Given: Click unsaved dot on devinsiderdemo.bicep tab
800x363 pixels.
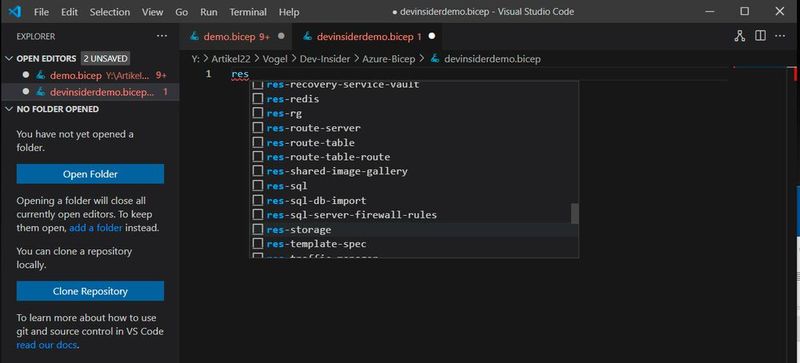Looking at the screenshot, I should 432,36.
